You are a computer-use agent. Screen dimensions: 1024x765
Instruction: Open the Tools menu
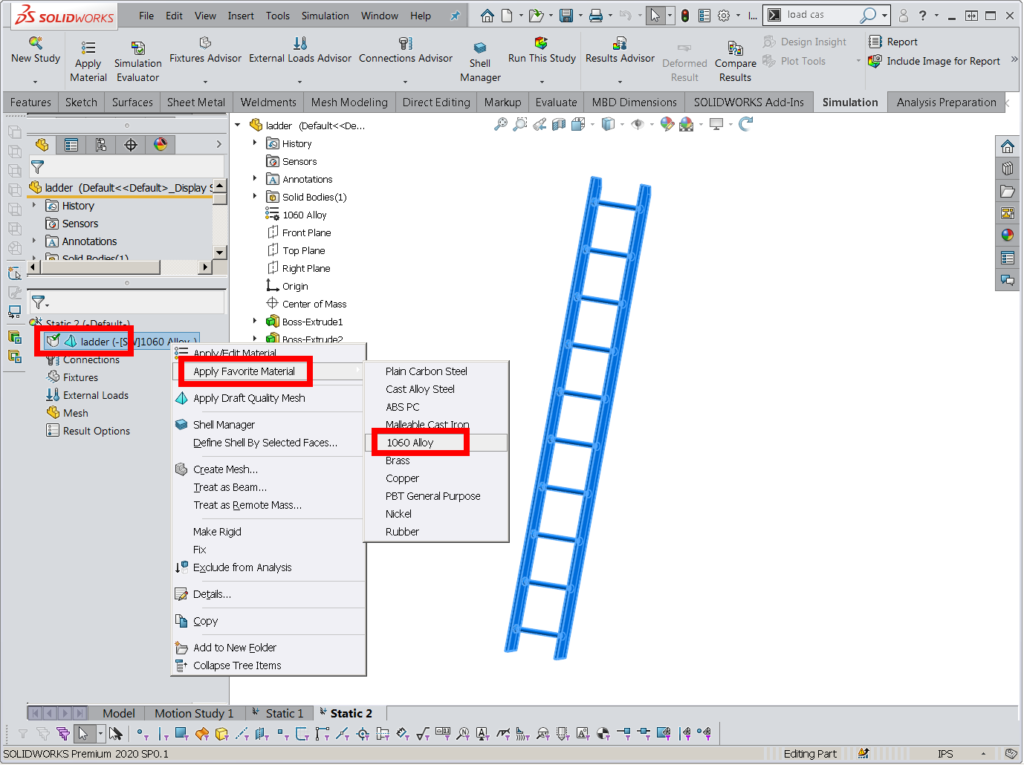278,16
